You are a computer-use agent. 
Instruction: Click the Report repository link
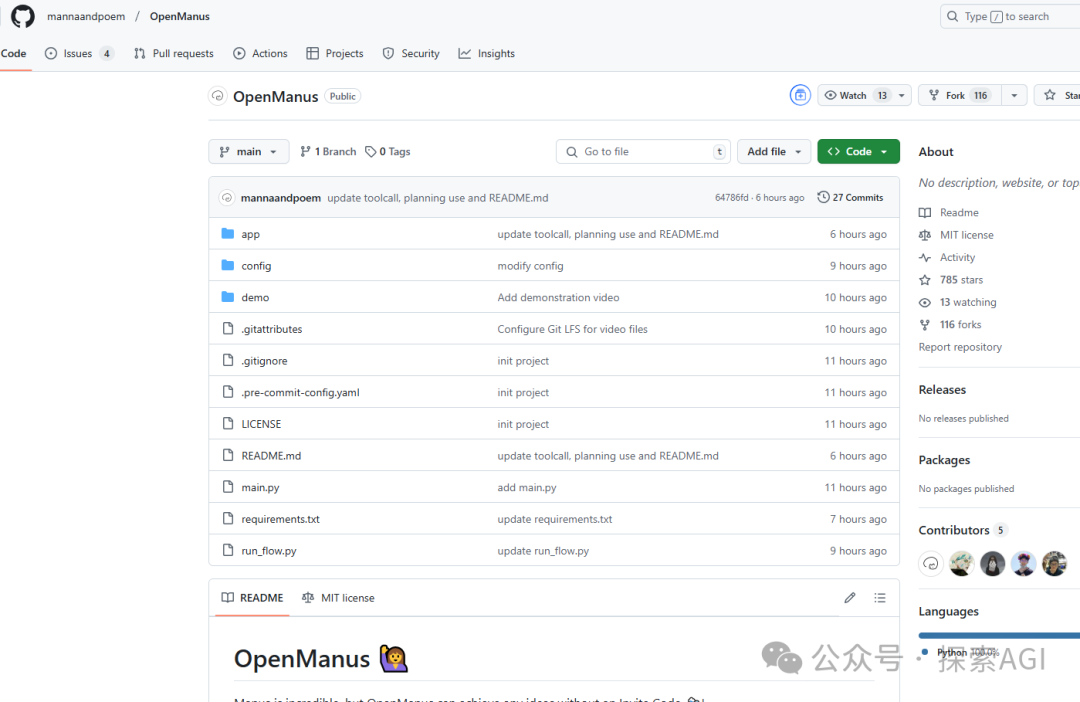pos(960,347)
